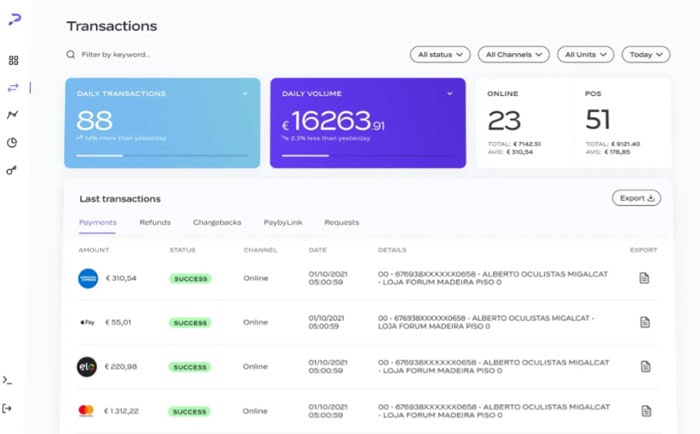Screen dimensions: 700x434
Task: Click the amount € 55,01
Action: coord(118,322)
